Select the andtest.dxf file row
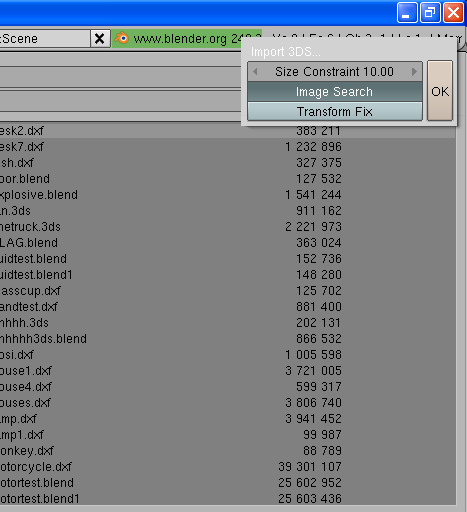This screenshot has width=467, height=512. pos(228,307)
